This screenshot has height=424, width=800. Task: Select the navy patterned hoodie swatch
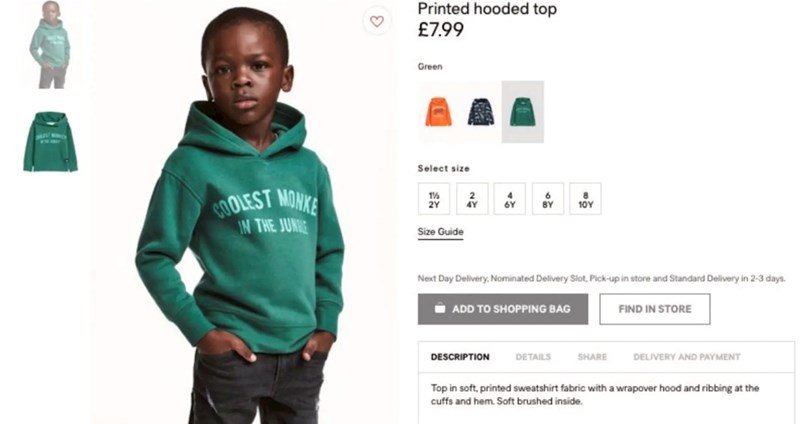481,112
